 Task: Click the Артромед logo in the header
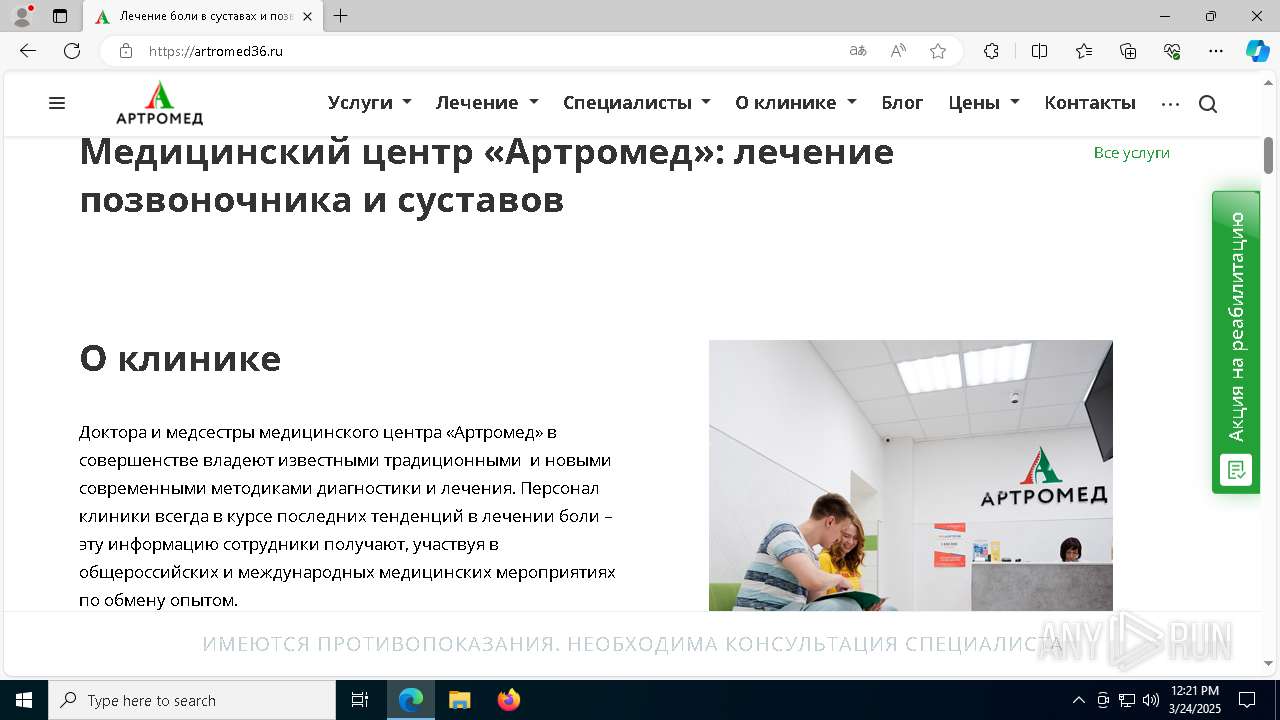click(x=159, y=103)
